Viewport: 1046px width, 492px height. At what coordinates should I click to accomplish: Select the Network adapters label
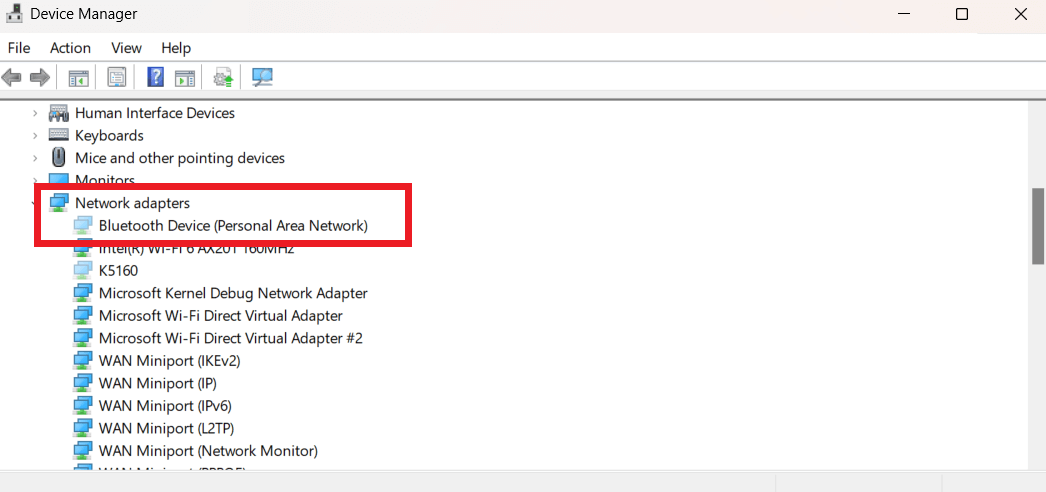click(132, 203)
